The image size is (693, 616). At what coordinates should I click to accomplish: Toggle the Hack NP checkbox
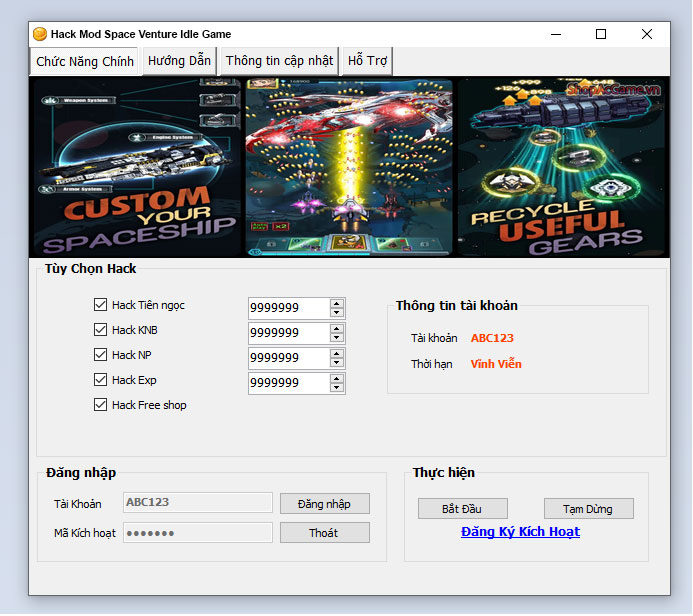[x=100, y=355]
